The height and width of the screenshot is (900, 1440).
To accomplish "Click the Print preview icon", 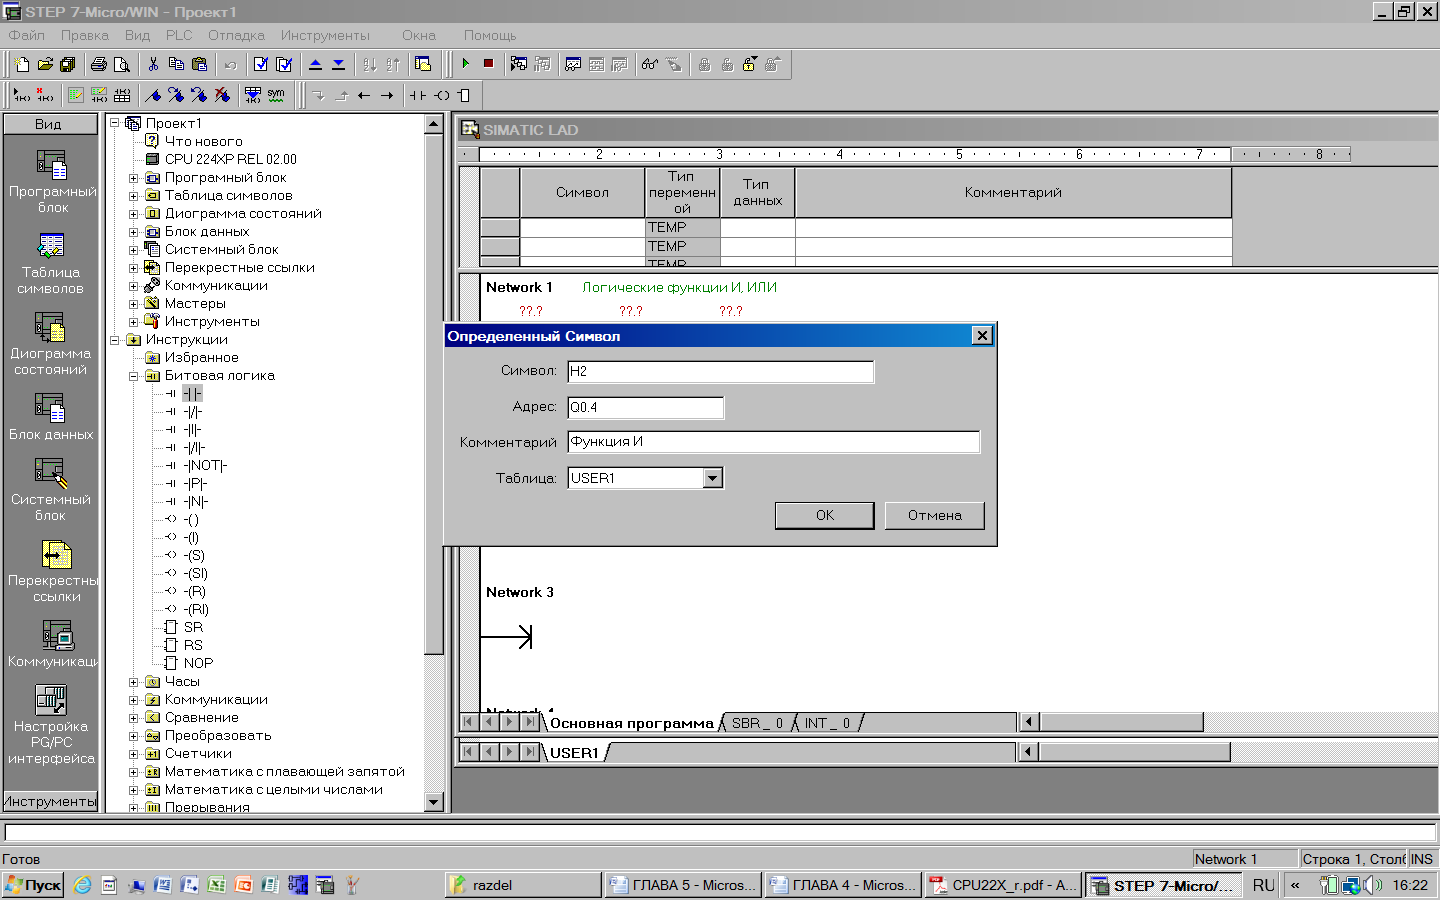I will tap(122, 64).
